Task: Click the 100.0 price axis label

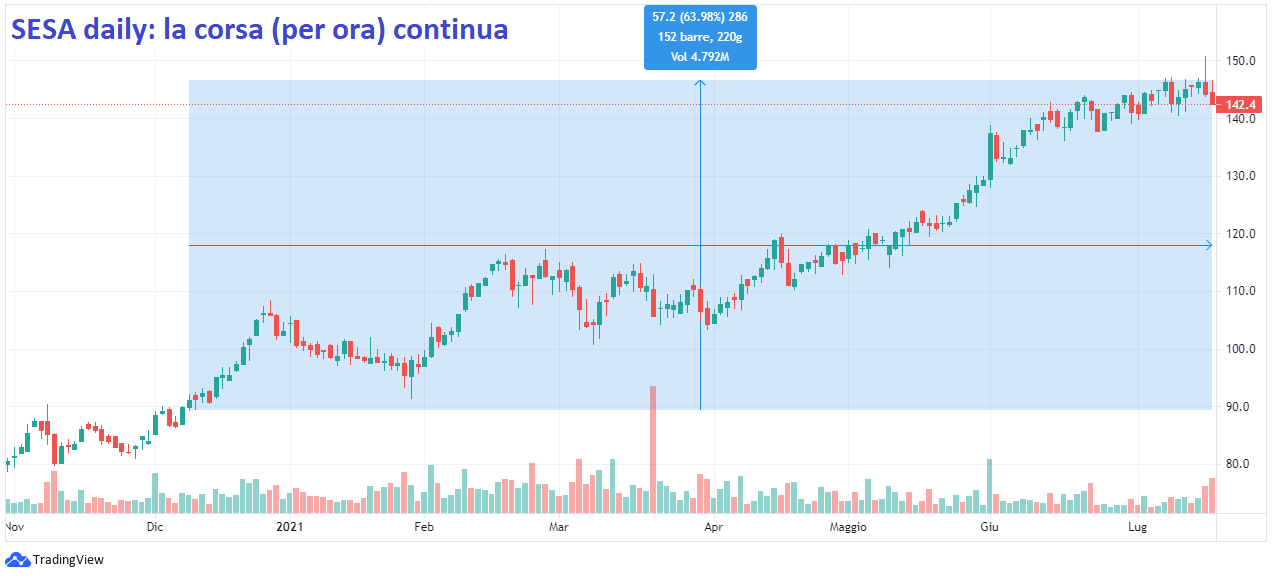Action: coord(1242,349)
